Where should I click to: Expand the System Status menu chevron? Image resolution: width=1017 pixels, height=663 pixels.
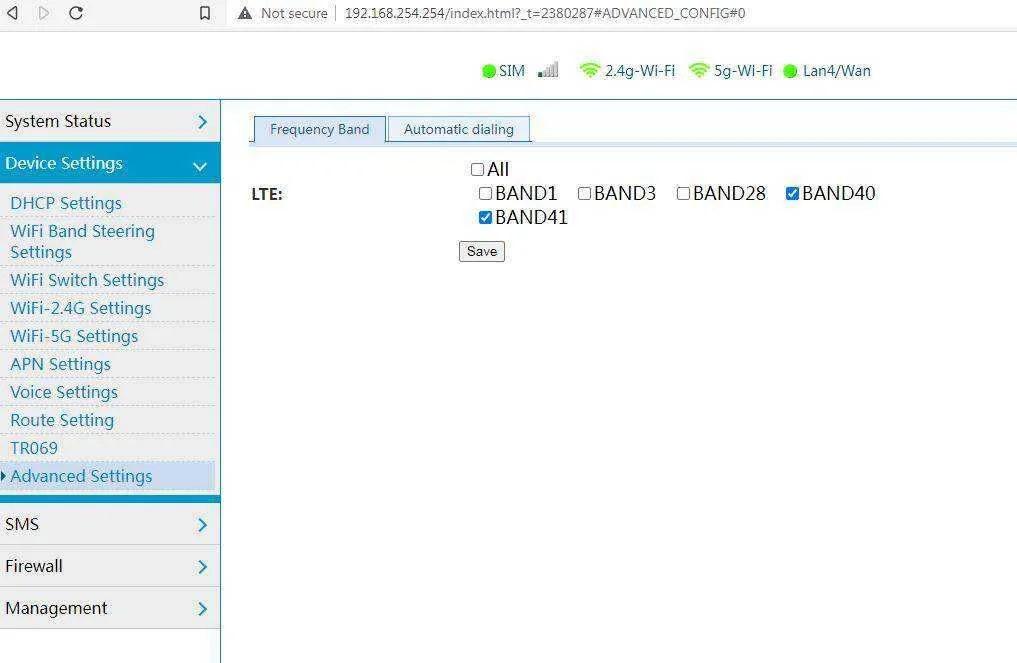[202, 121]
